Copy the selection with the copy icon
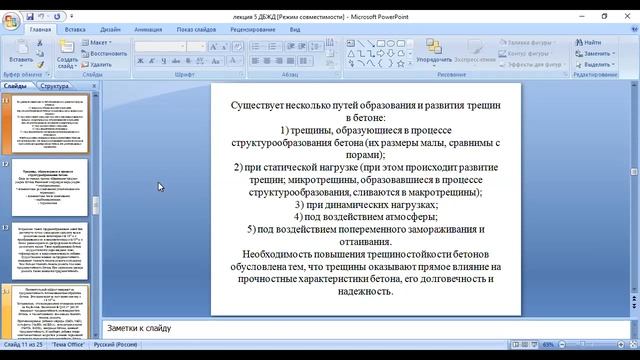 [x=40, y=54]
